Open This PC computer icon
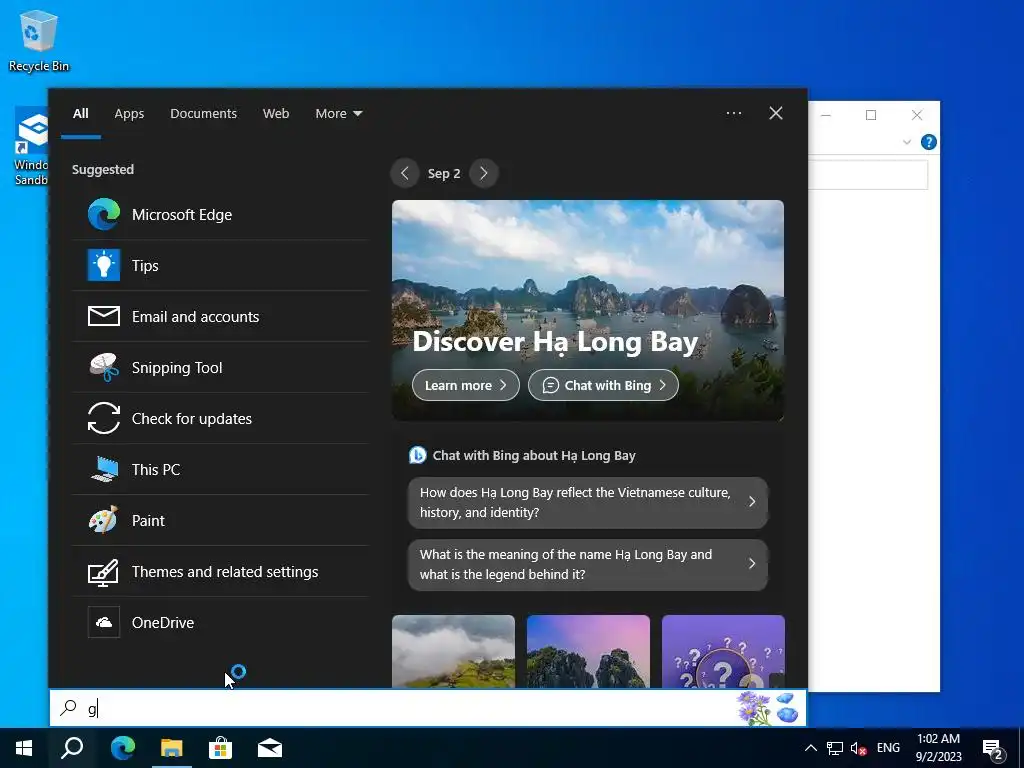The height and width of the screenshot is (768, 1024). click(x=104, y=469)
